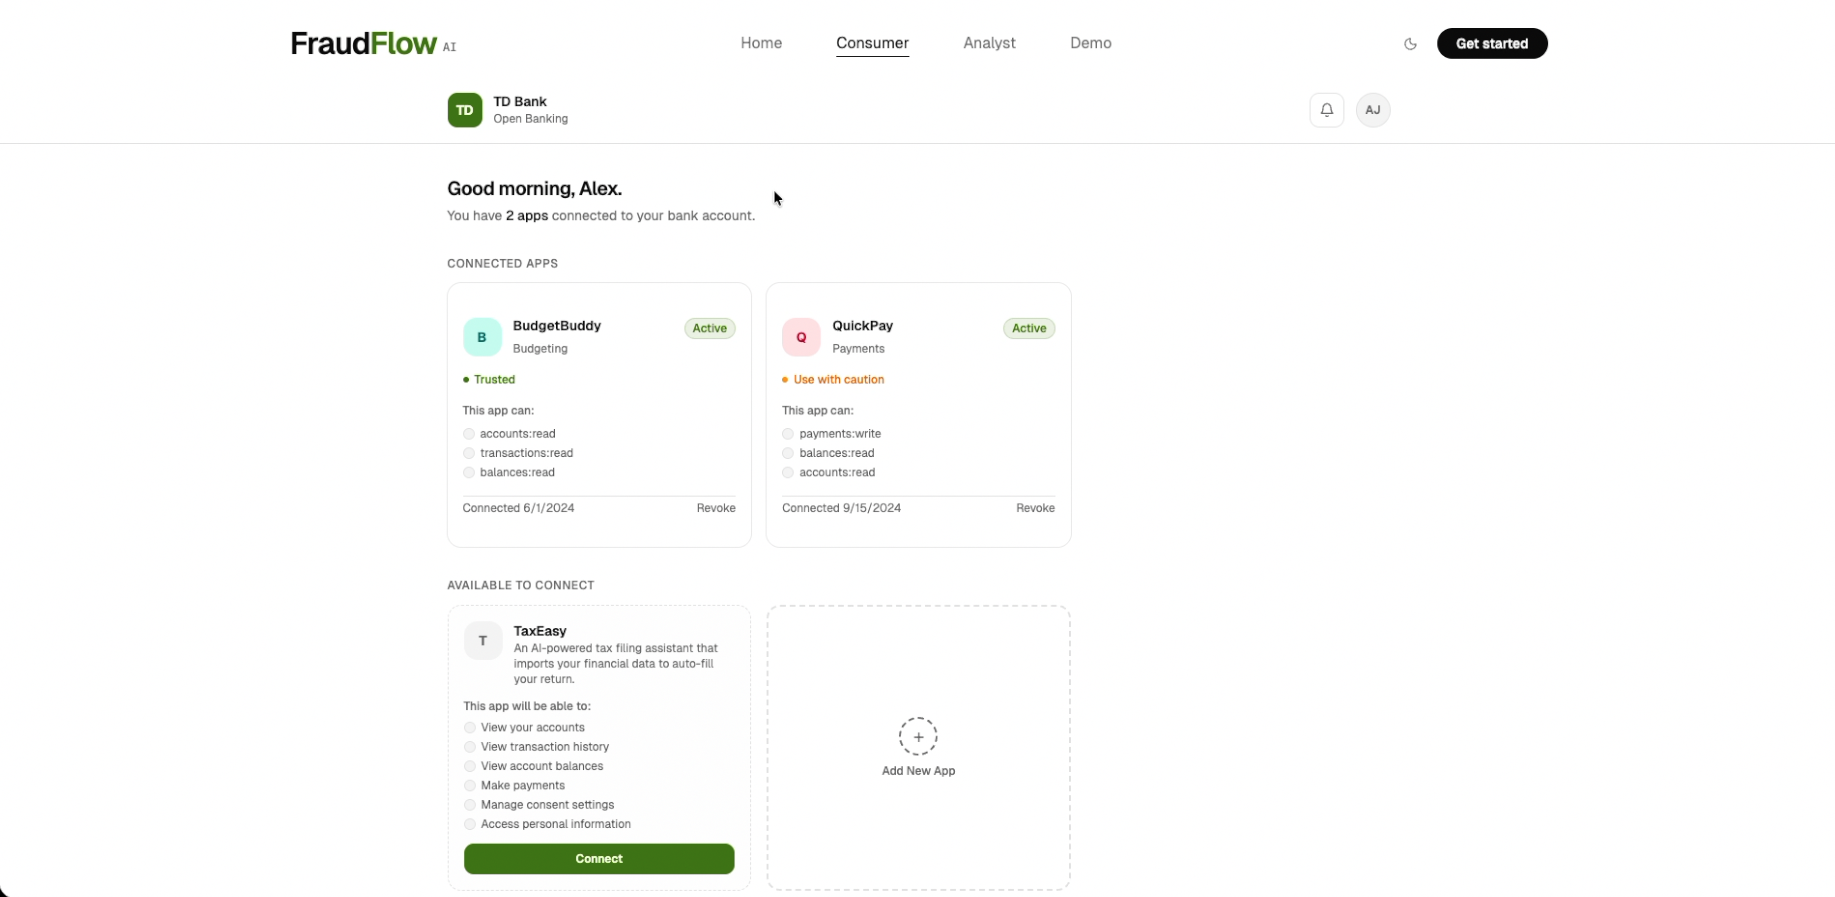Open the AJ user avatar
1835x897 pixels.
(x=1373, y=110)
